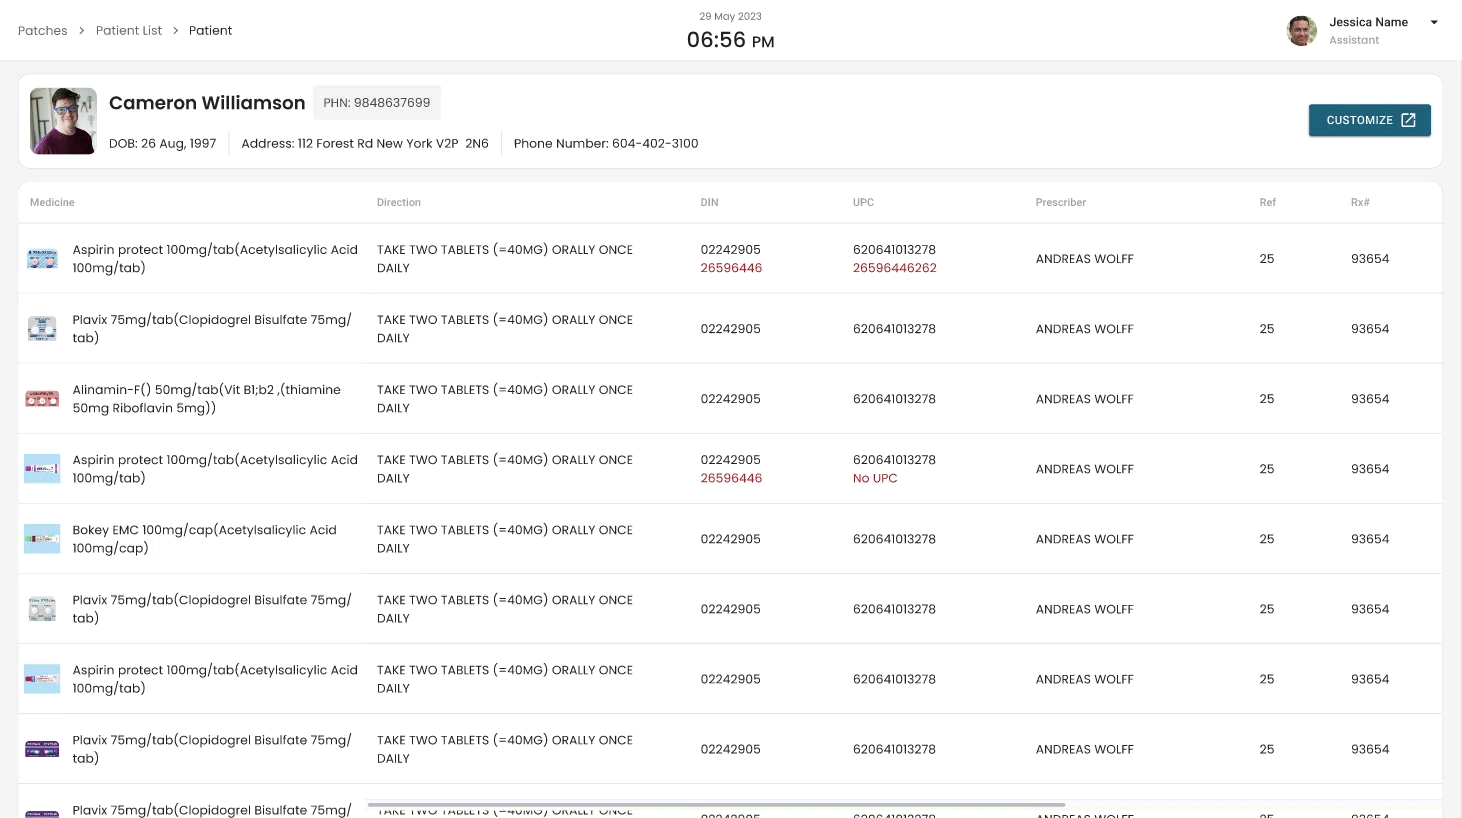This screenshot has height=818, width=1462.
Task: Click red No UPC warning text
Action: coord(875,478)
